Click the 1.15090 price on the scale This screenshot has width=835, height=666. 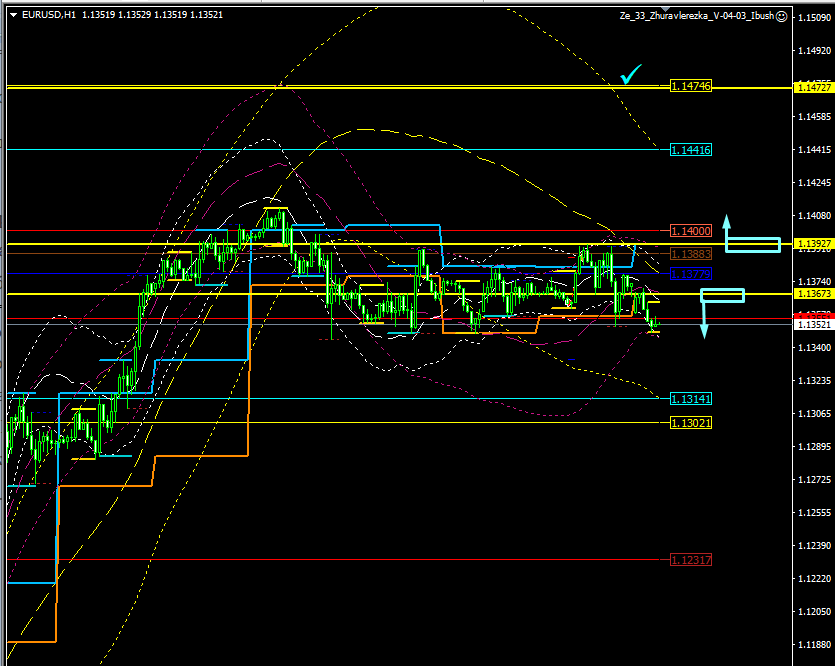point(814,18)
